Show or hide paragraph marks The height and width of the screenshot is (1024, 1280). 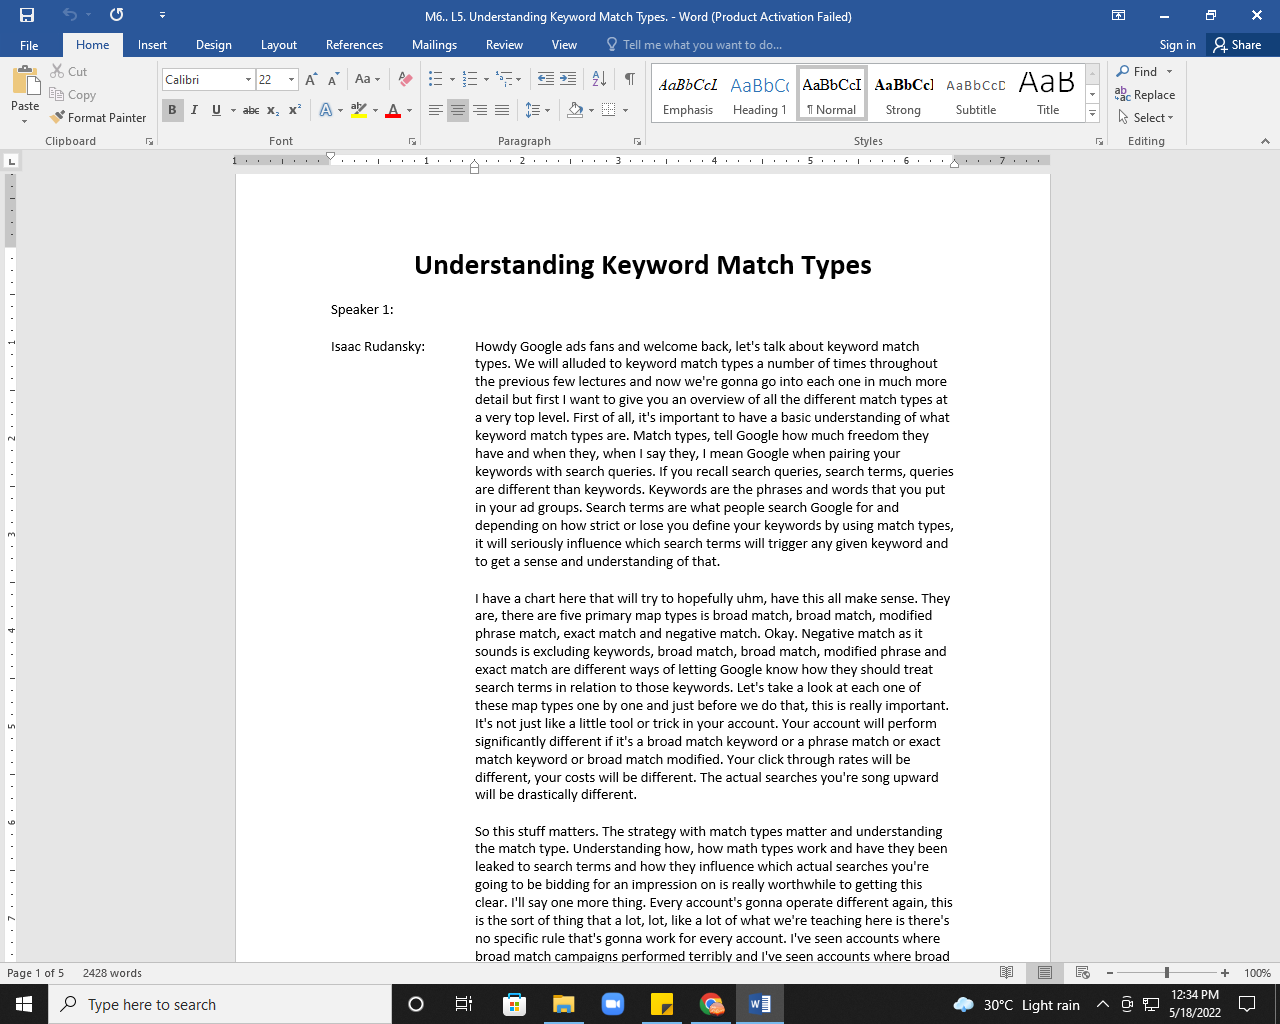[630, 80]
